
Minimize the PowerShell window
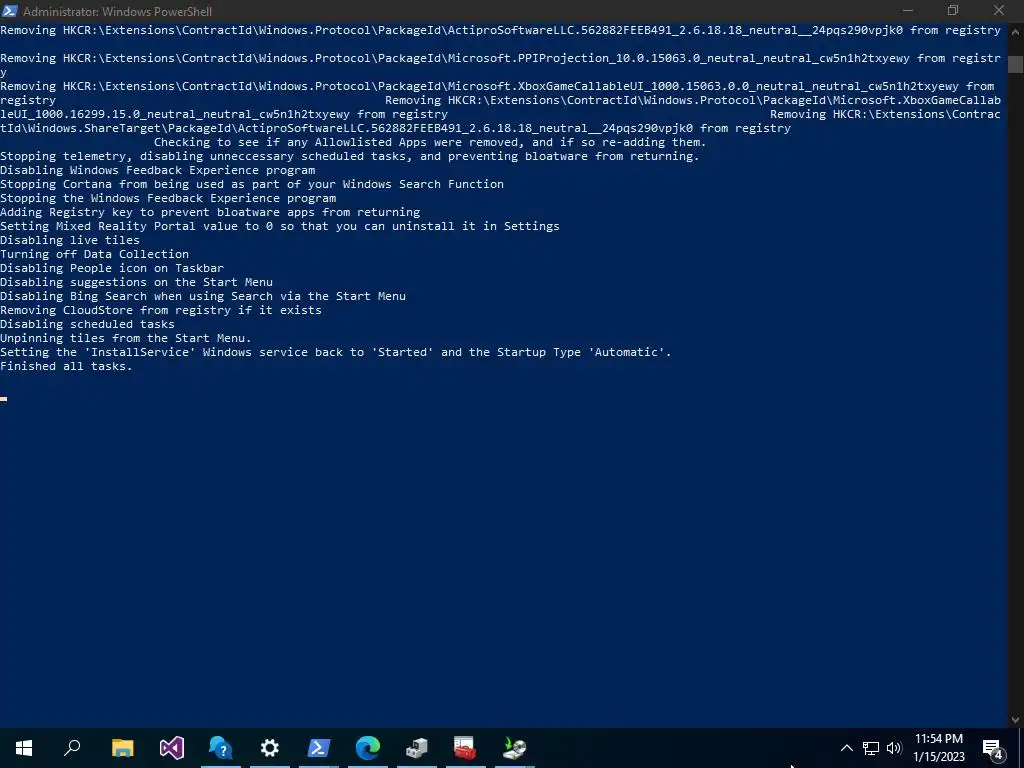[x=908, y=10]
